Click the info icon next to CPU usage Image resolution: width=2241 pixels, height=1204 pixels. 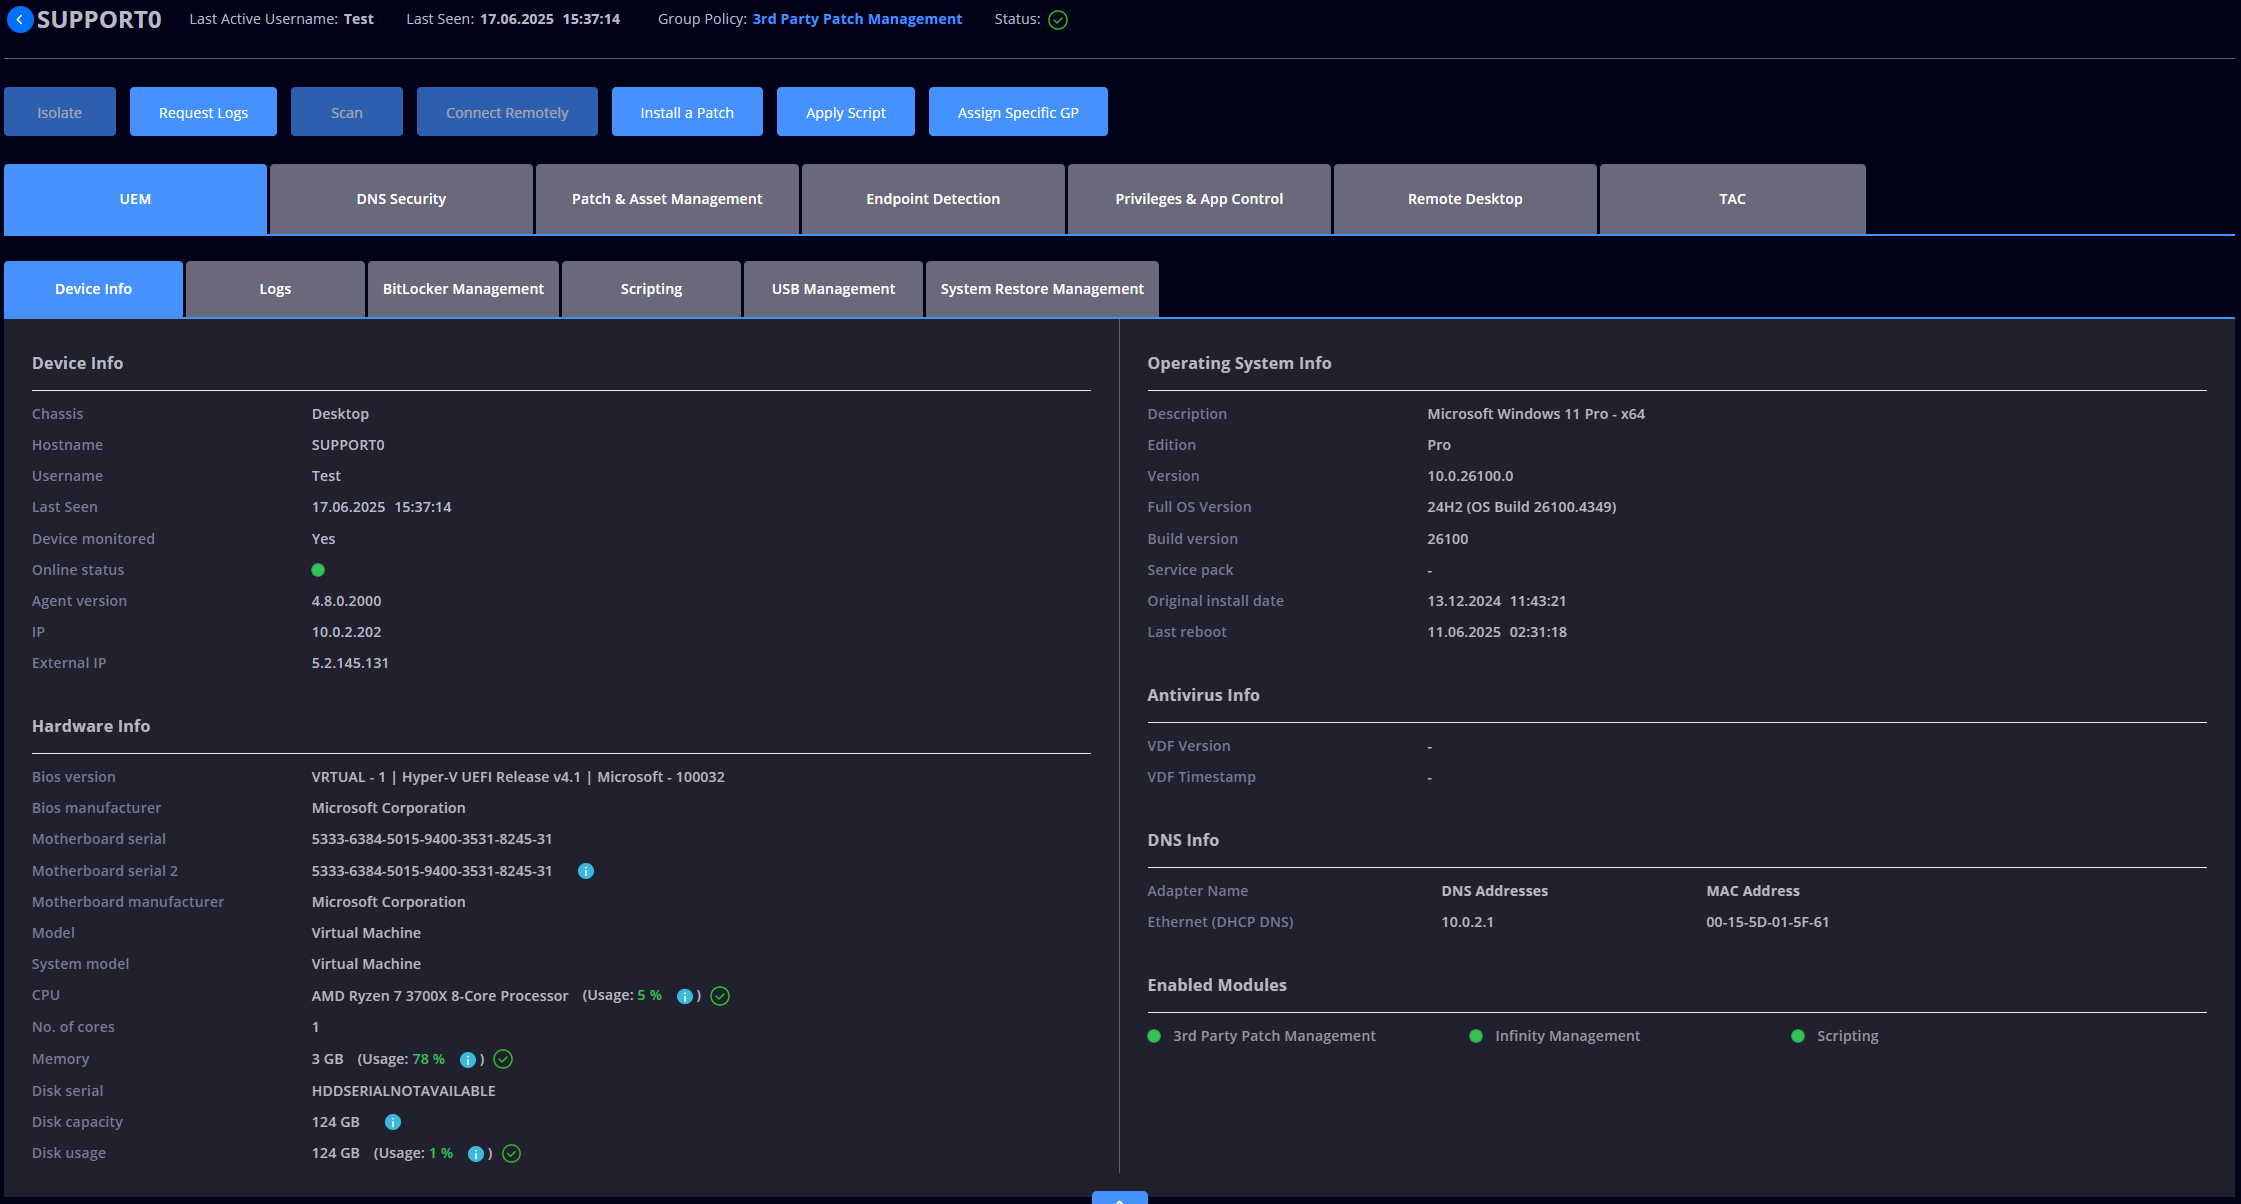coord(685,996)
